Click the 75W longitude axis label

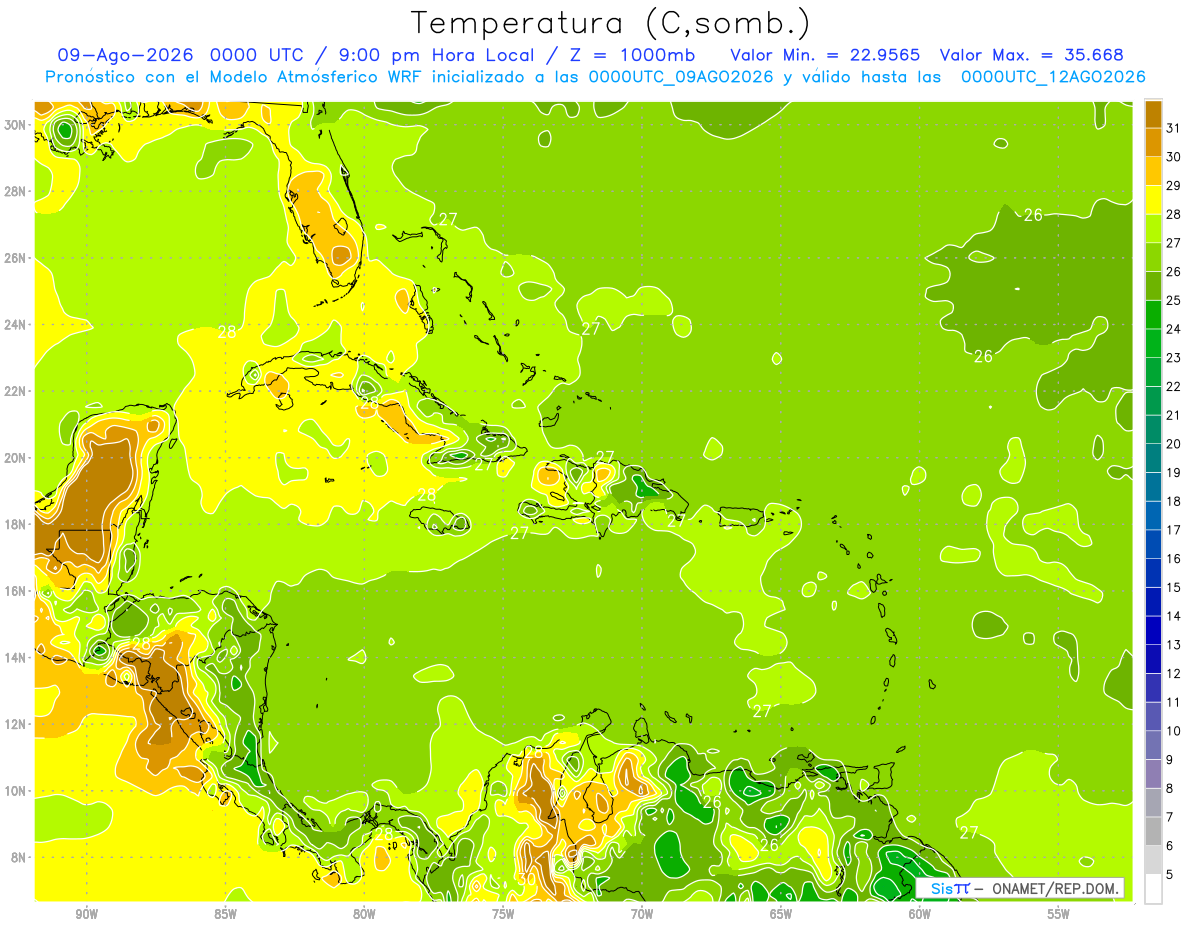[503, 914]
